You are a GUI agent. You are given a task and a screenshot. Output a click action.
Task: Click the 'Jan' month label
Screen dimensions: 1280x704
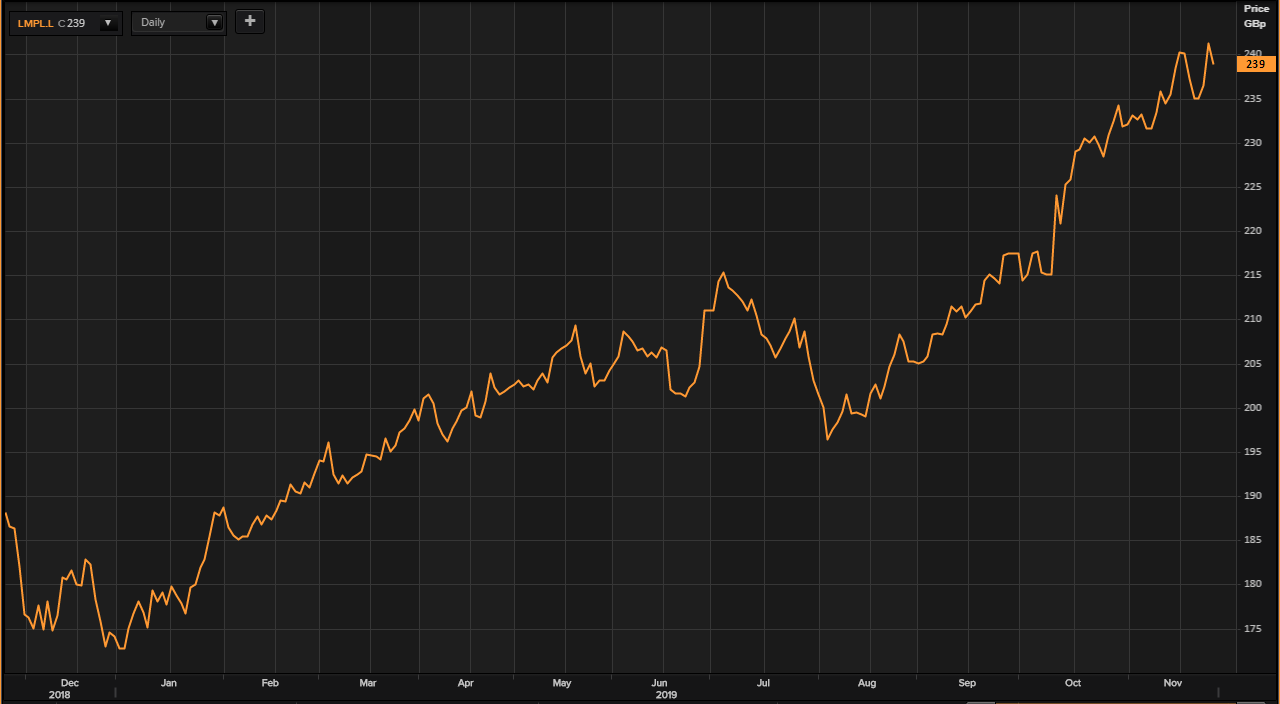[169, 683]
